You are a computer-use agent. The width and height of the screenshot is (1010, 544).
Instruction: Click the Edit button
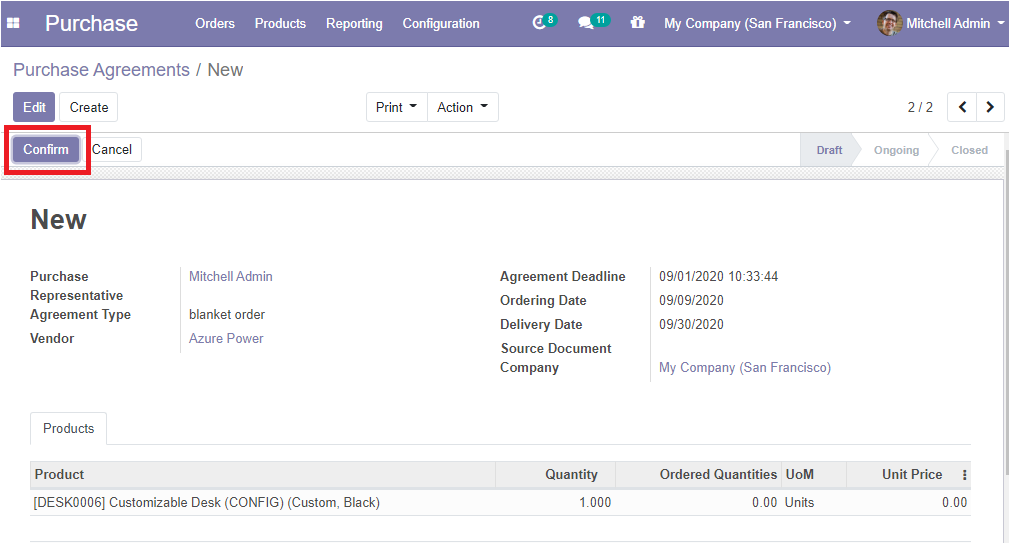click(x=34, y=107)
